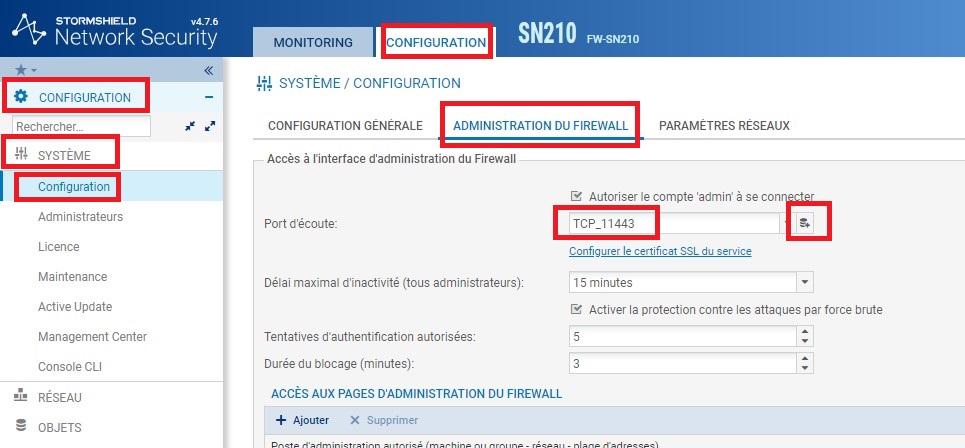Toggle brute force protection checkbox
Viewport: 965px width, 448px height.
[x=576, y=309]
